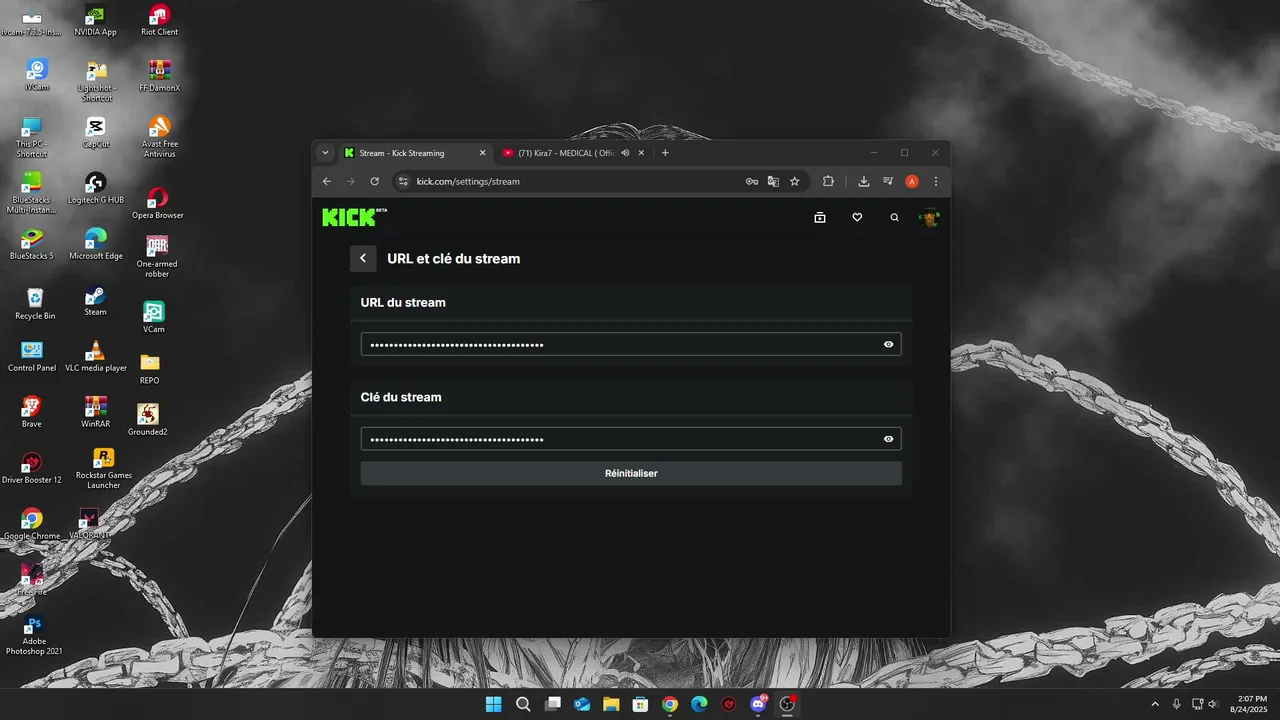Open File Explorer from the taskbar
1280x720 pixels.
[x=611, y=704]
